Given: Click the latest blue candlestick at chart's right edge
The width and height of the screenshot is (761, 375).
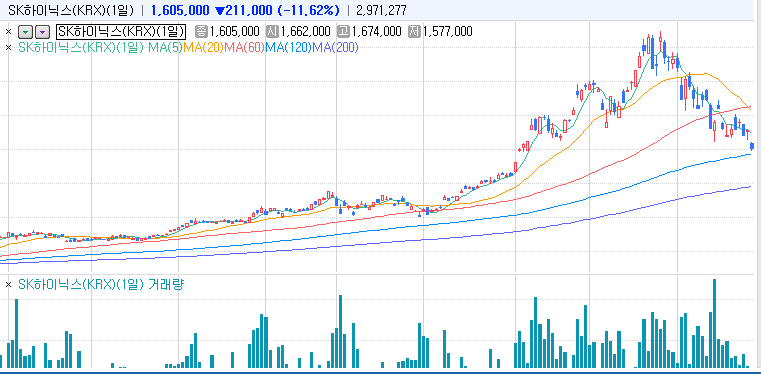Looking at the screenshot, I should click(x=752, y=146).
